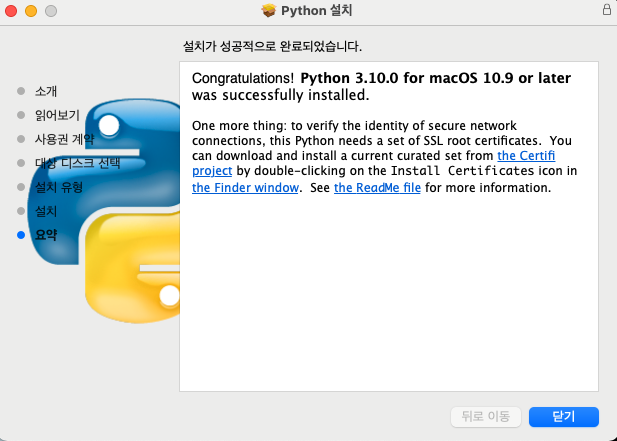The image size is (617, 441).
Task: Click the lock icon in title bar
Action: [607, 9]
